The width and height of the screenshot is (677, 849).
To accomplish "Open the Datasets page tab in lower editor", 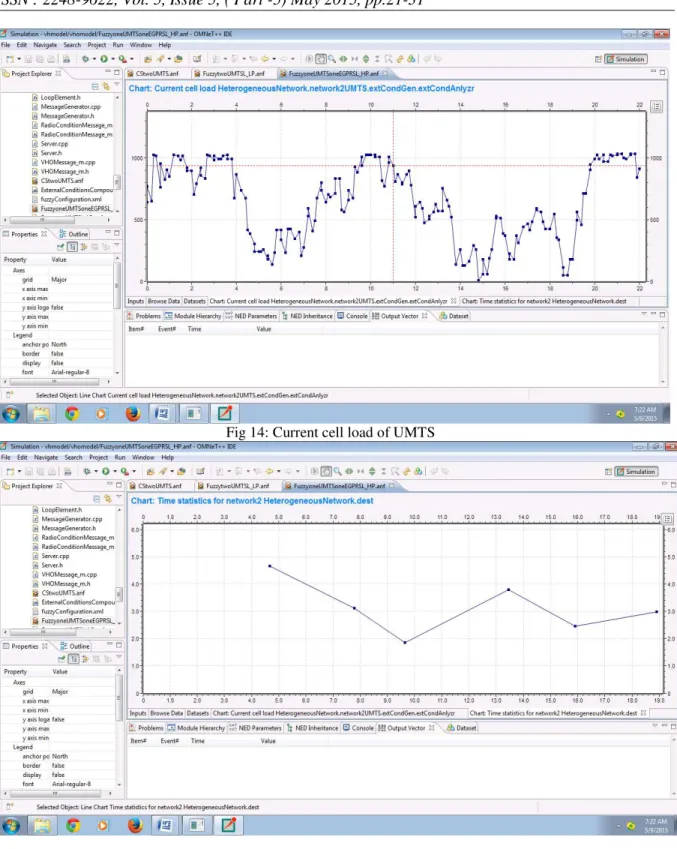I will click(x=198, y=713).
